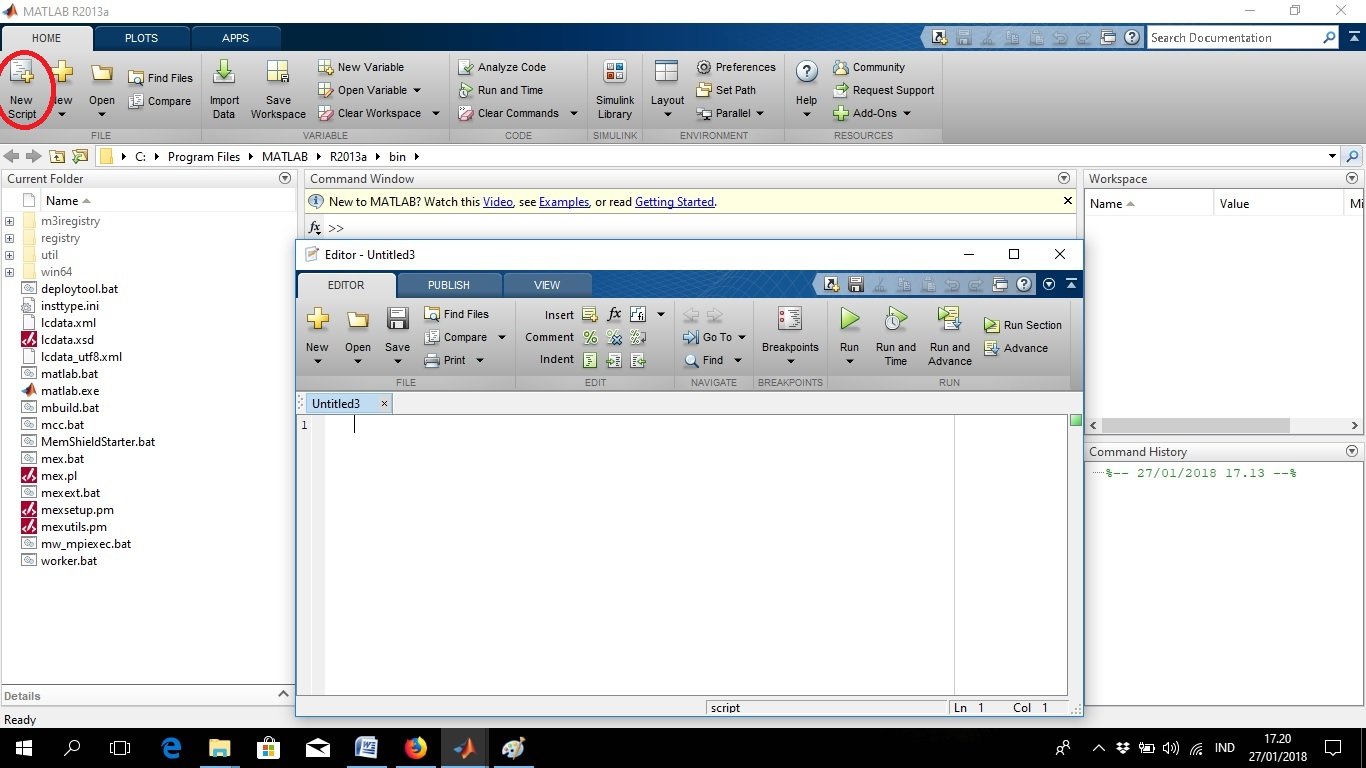Expand the Details panel

tap(283, 694)
